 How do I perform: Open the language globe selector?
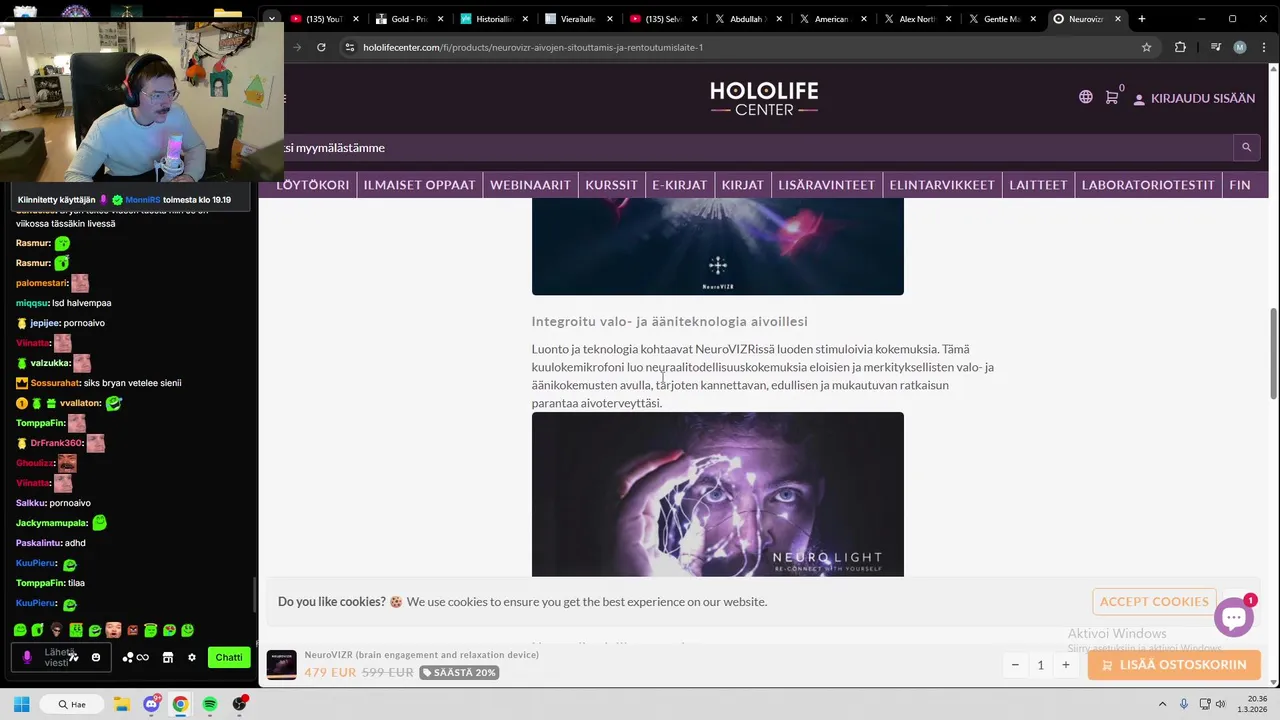pos(1086,97)
